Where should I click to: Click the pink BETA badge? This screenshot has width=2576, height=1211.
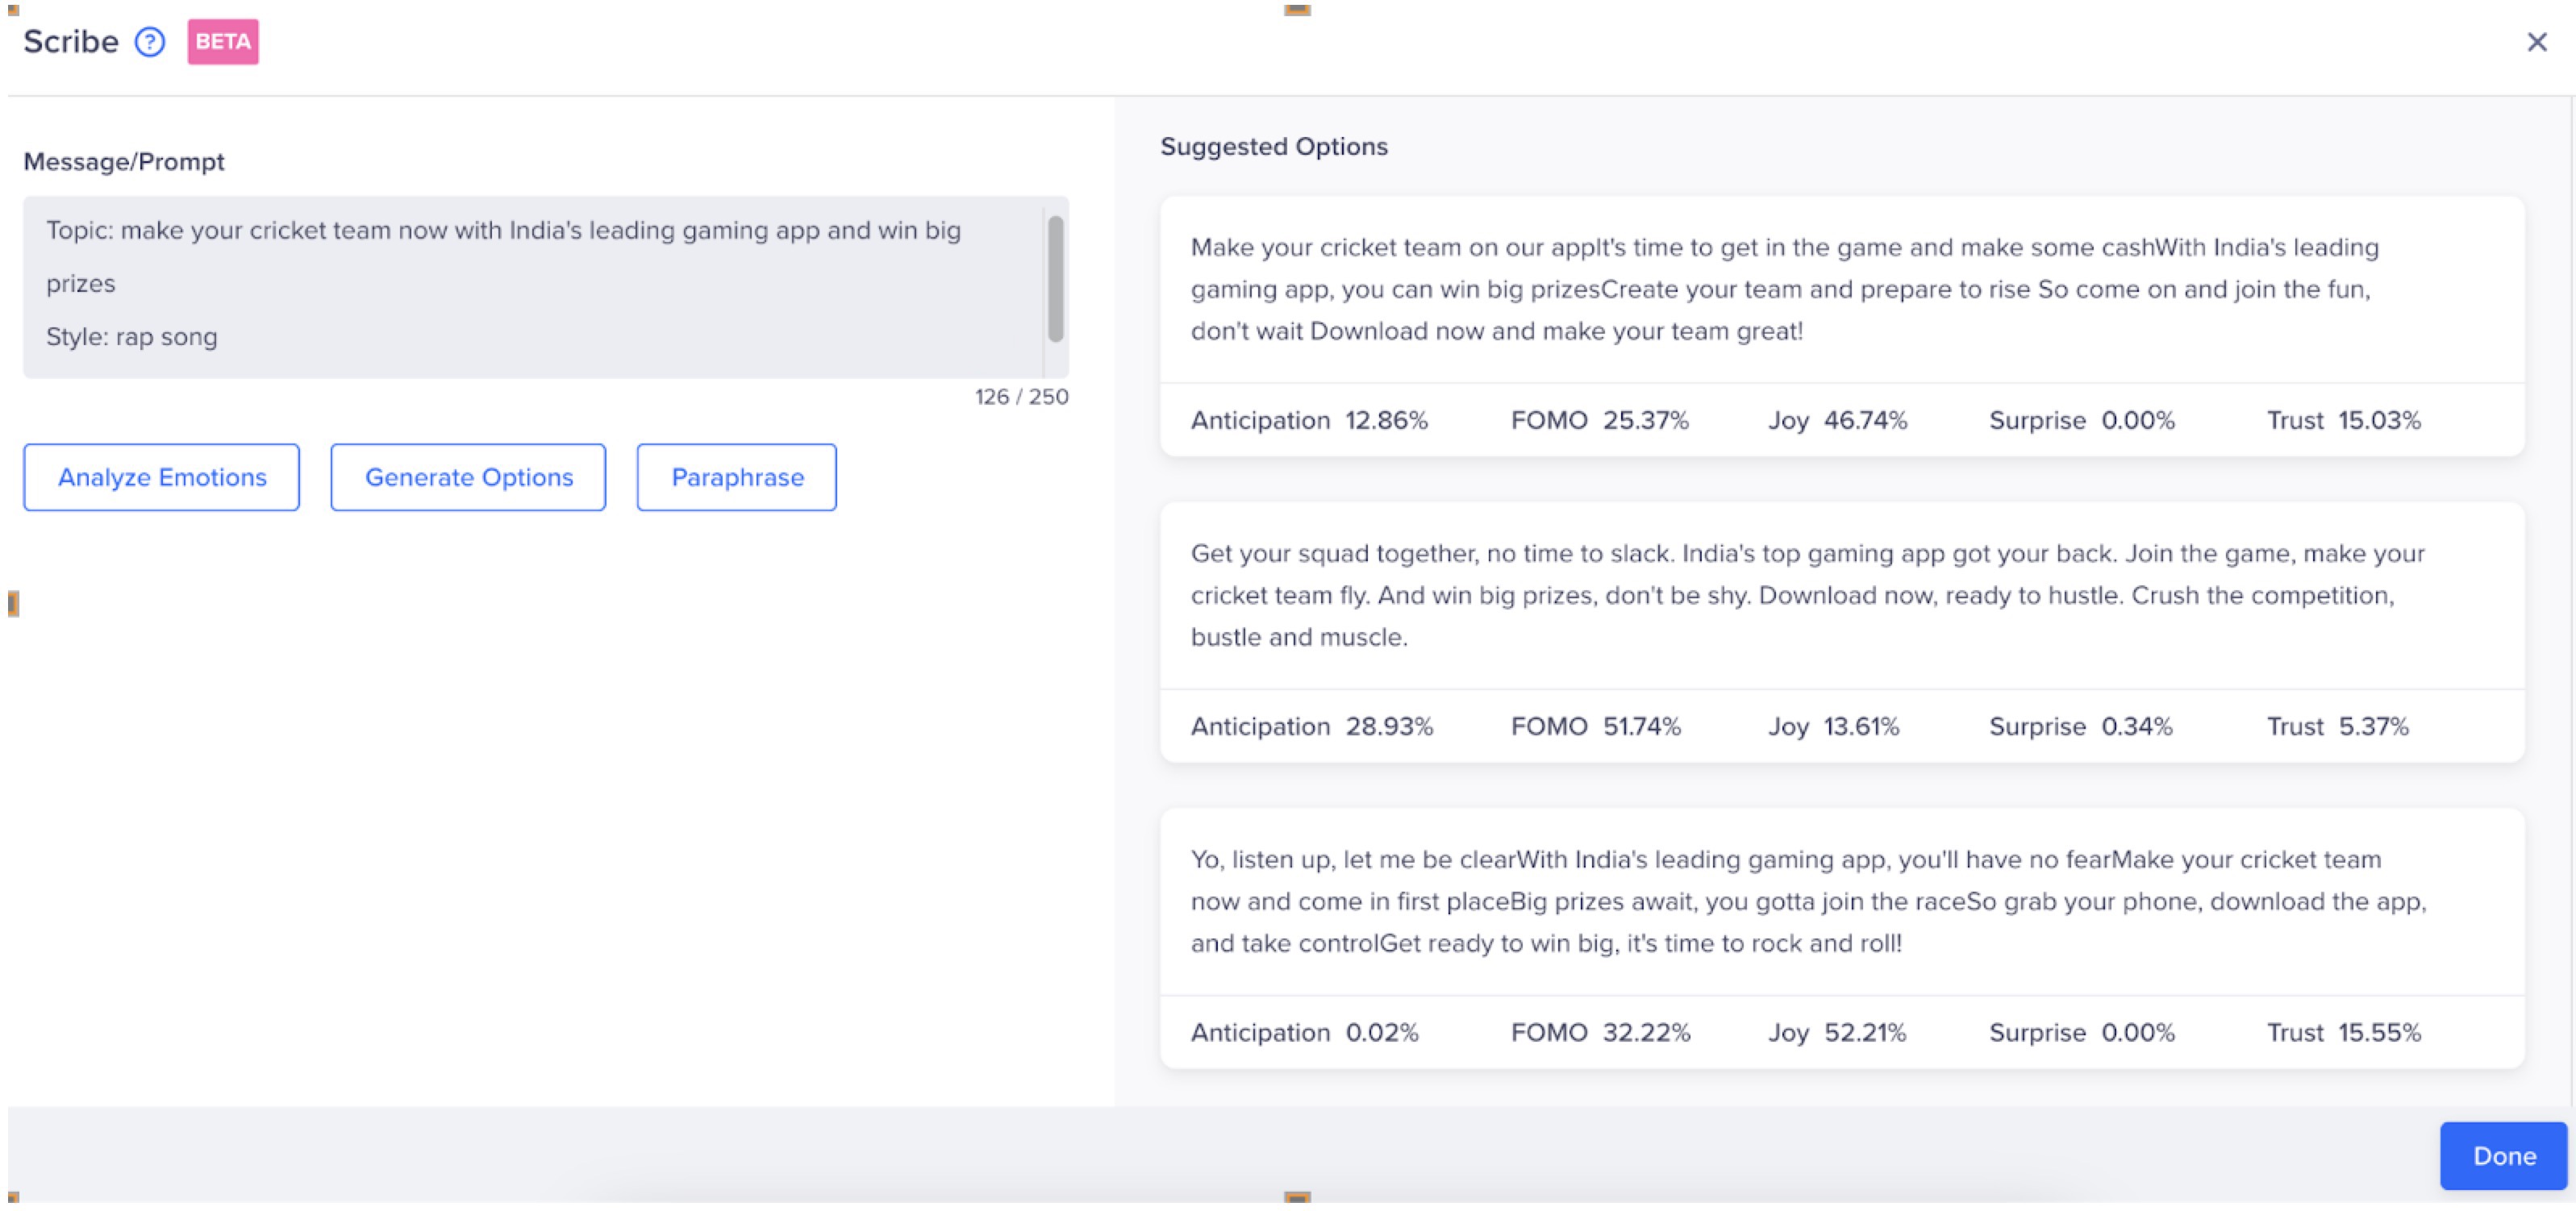click(x=223, y=42)
